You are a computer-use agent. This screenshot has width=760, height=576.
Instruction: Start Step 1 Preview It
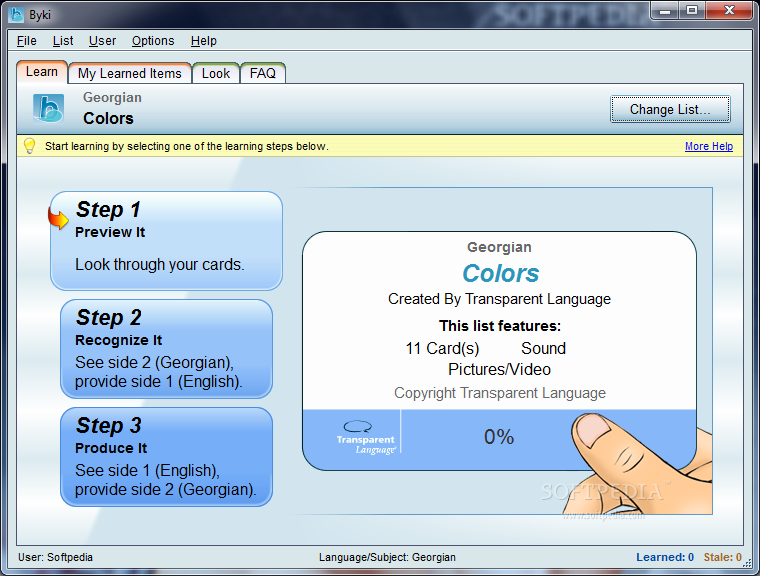(166, 241)
